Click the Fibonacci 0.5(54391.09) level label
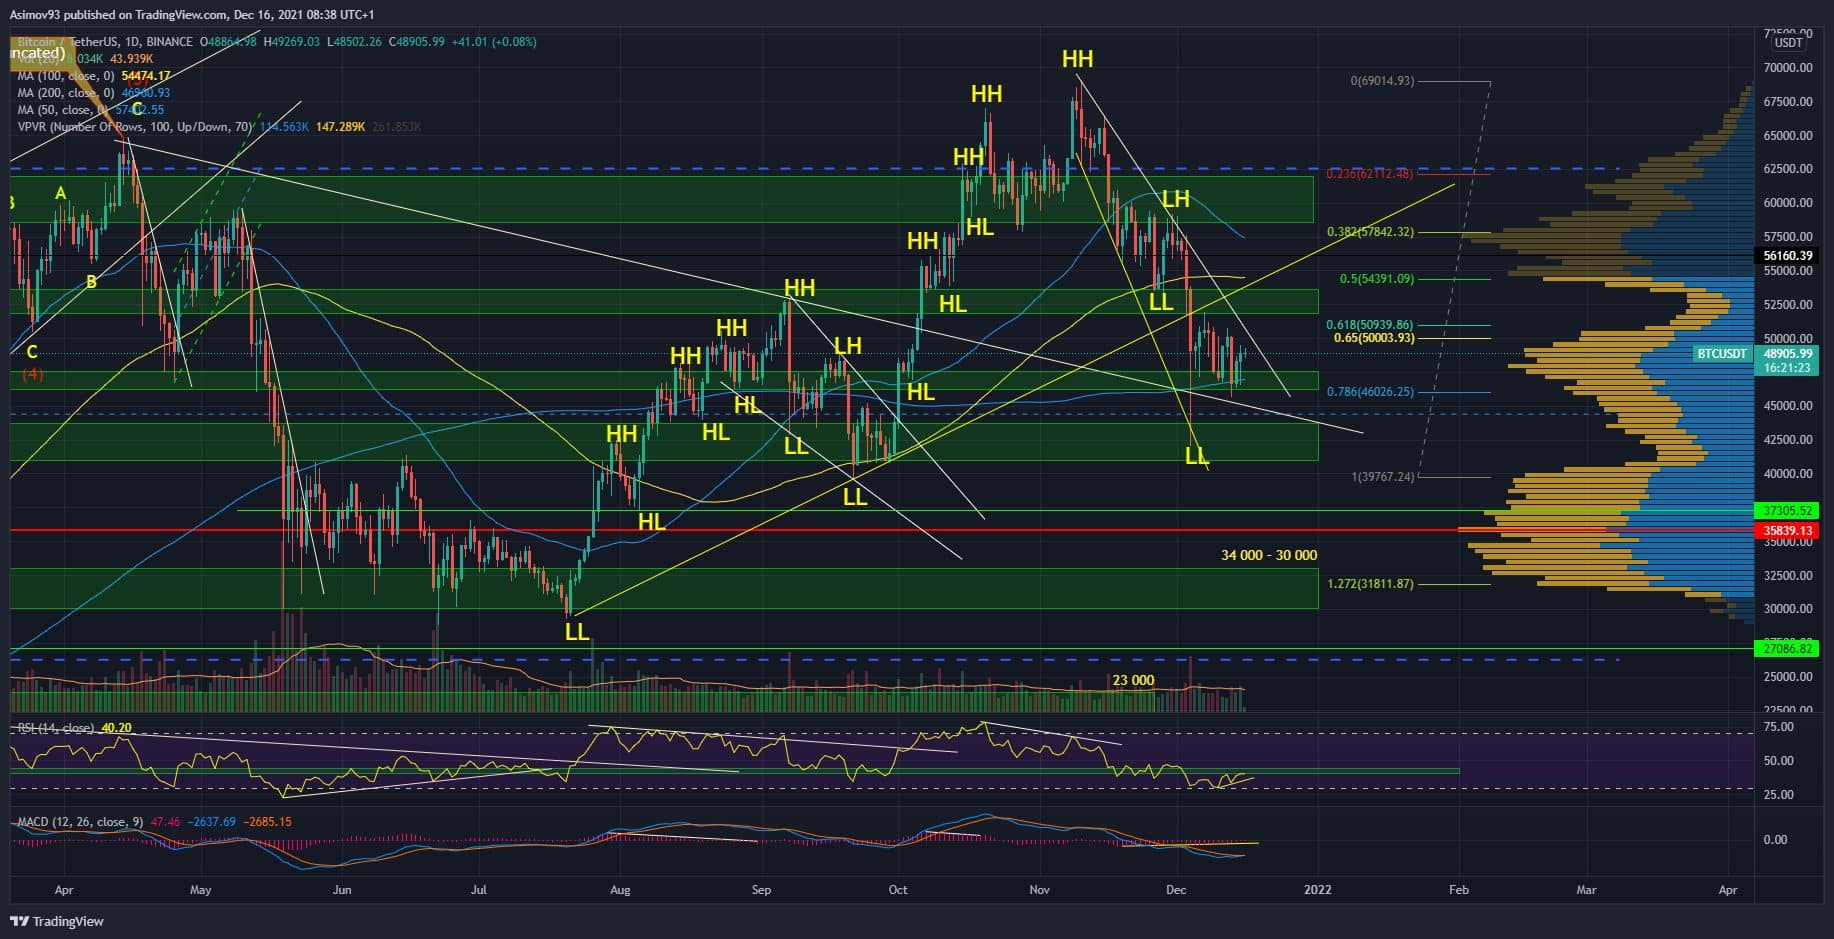1834x939 pixels. (x=1377, y=279)
